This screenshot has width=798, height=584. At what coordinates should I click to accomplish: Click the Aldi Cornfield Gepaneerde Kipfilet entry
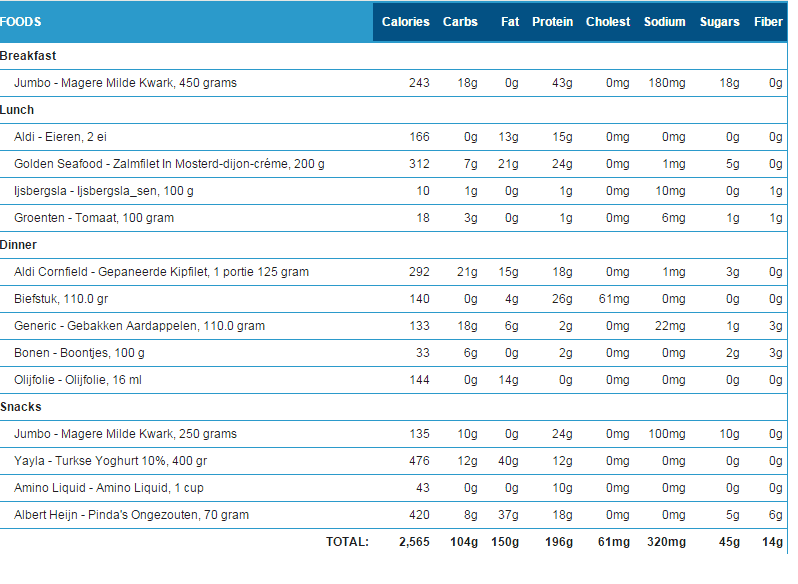[161, 272]
